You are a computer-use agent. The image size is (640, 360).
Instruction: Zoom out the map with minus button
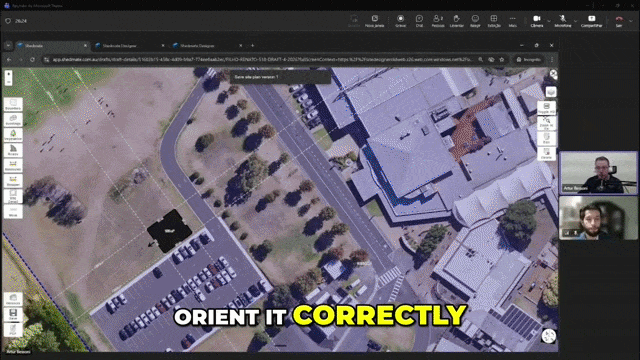coord(9,82)
